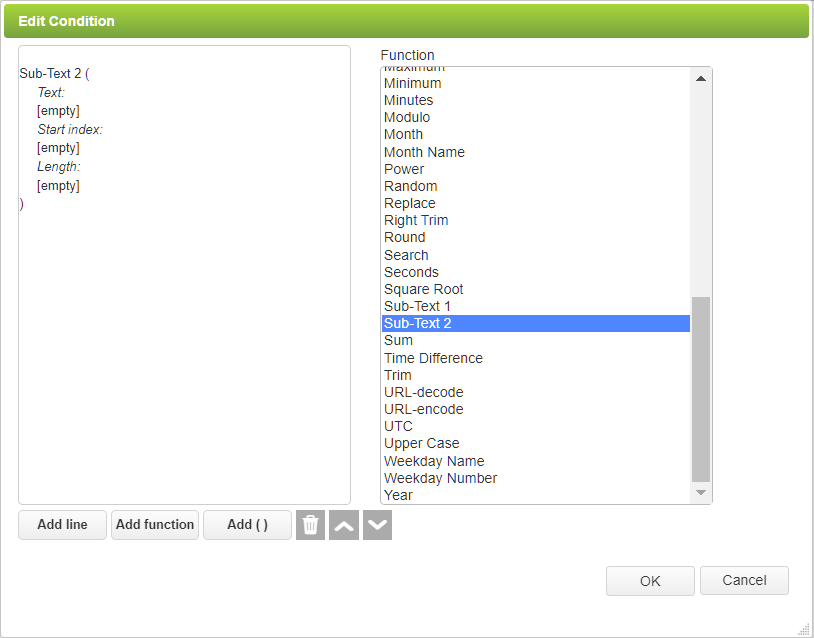Select the Random function
Image resolution: width=814 pixels, height=638 pixels.
pyautogui.click(x=536, y=186)
